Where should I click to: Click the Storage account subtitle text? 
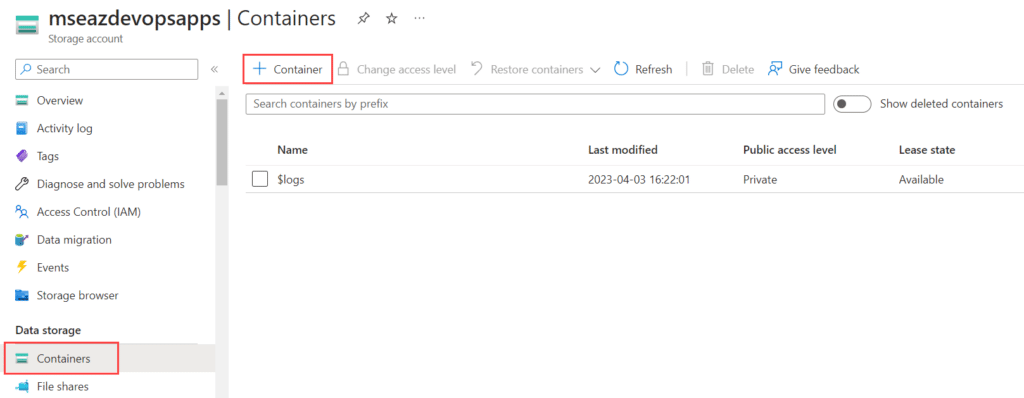tap(85, 39)
